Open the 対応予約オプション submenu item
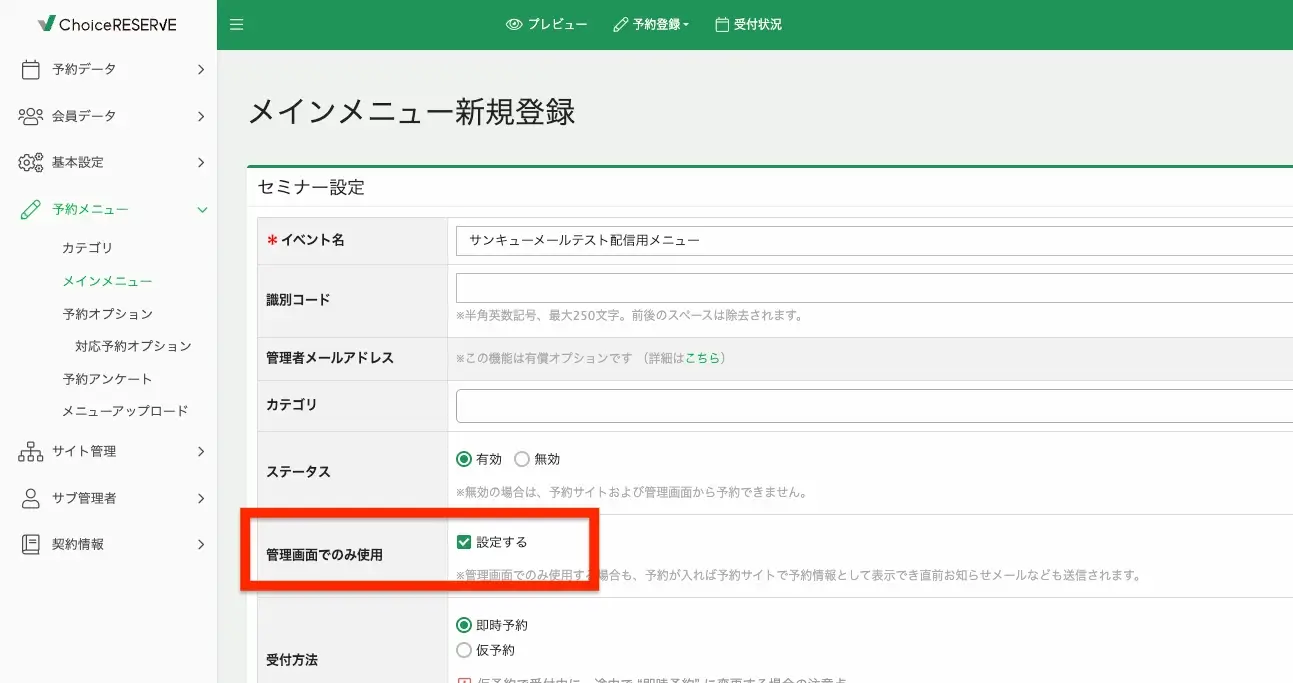Screen dimensions: 1293x683 pyautogui.click(x=133, y=346)
